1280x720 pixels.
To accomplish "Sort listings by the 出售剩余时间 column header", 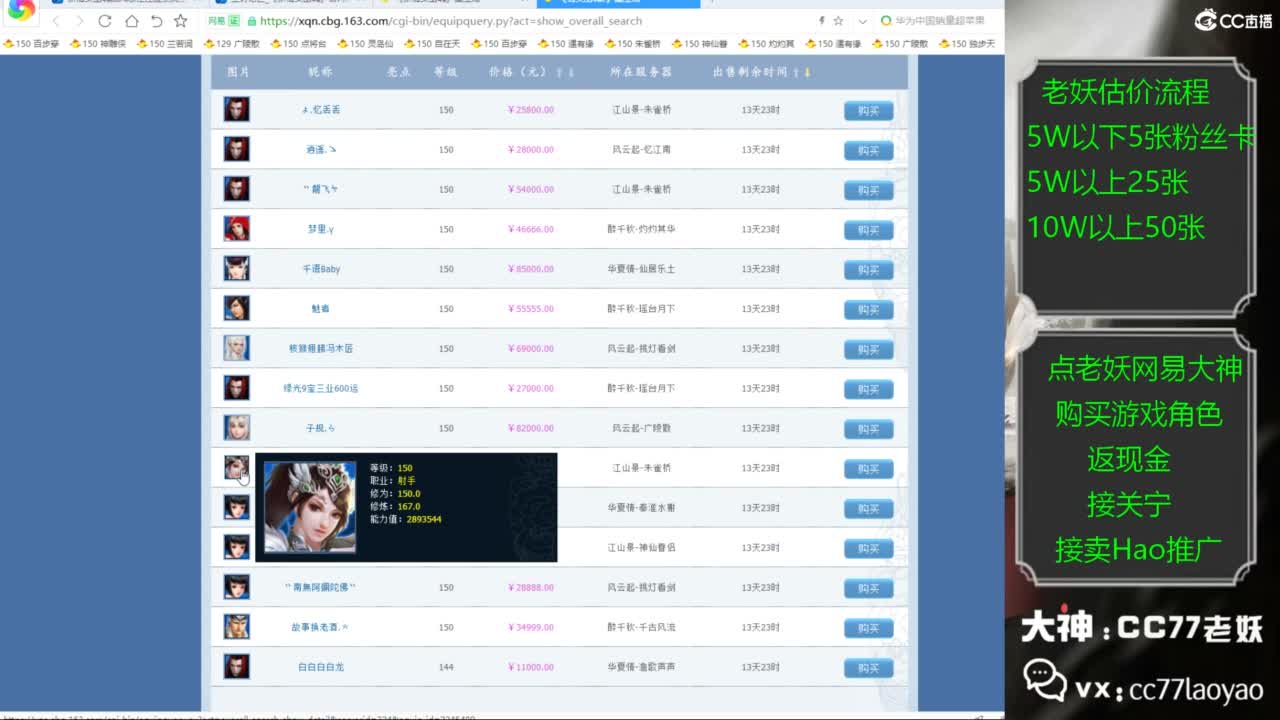I will tap(762, 72).
